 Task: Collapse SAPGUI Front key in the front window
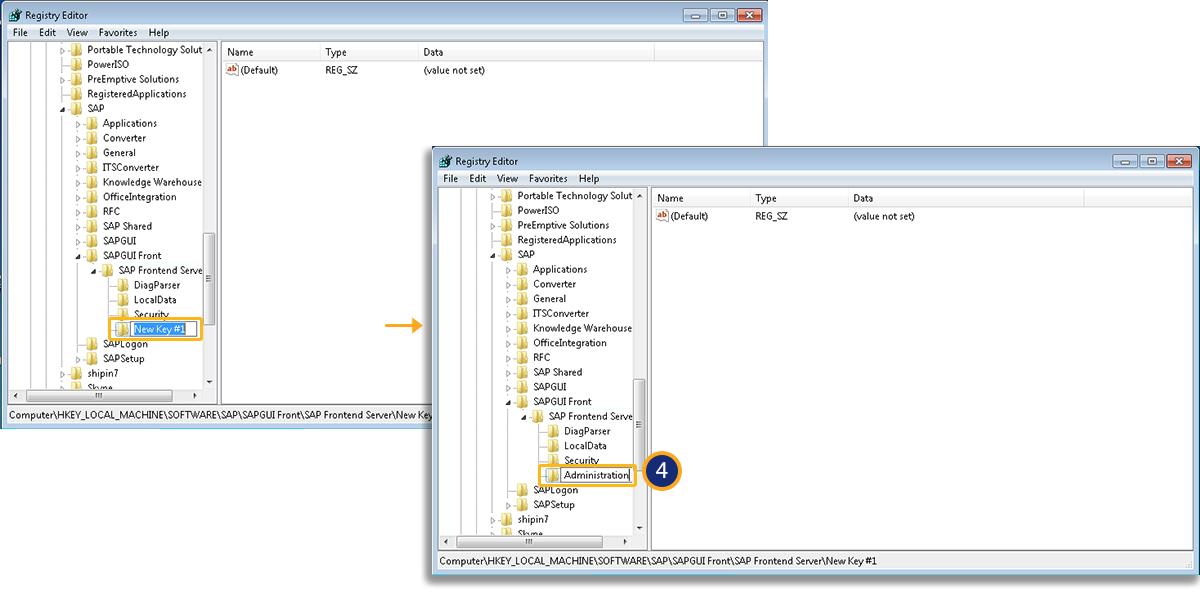509,402
